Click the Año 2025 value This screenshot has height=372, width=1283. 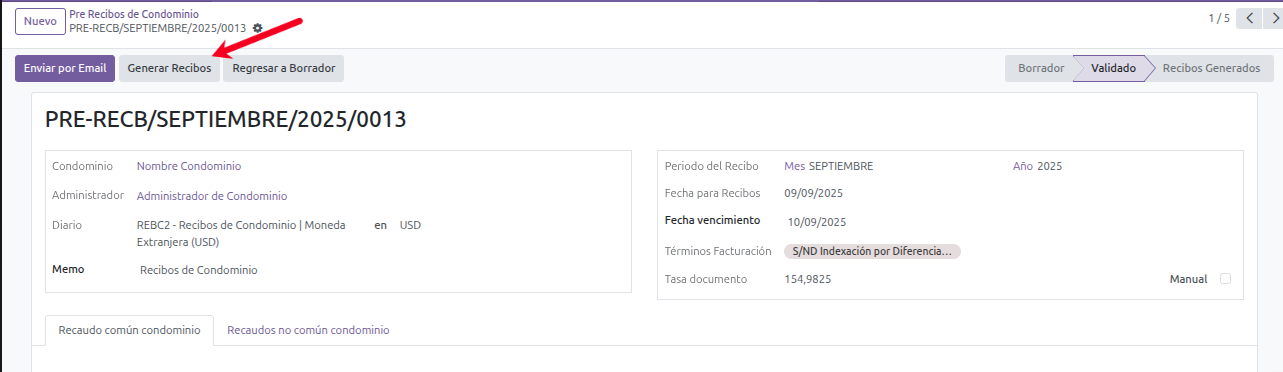pyautogui.click(x=1050, y=166)
